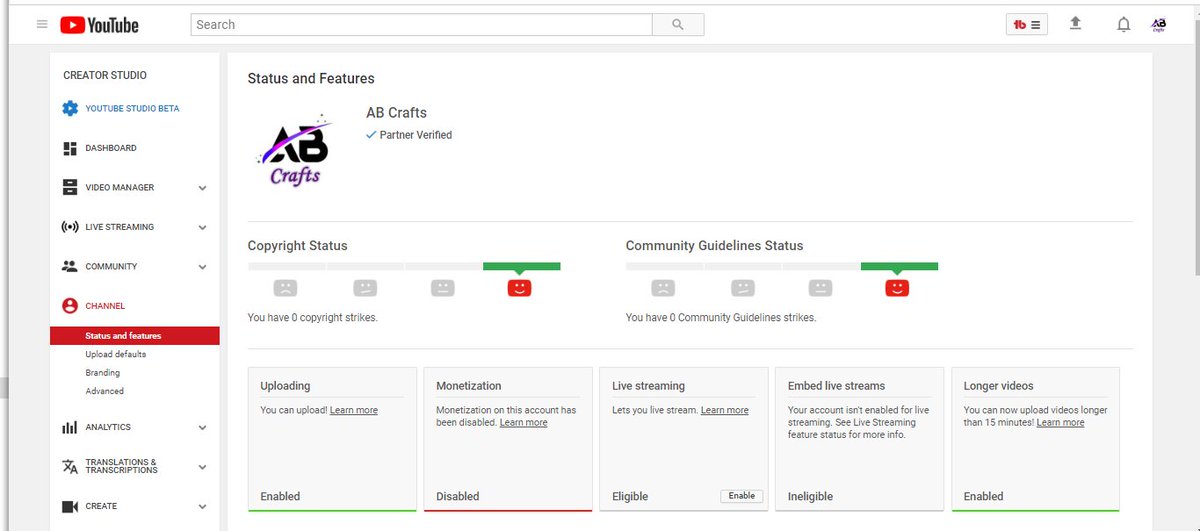
Task: Open Branding settings
Action: pyautogui.click(x=103, y=373)
